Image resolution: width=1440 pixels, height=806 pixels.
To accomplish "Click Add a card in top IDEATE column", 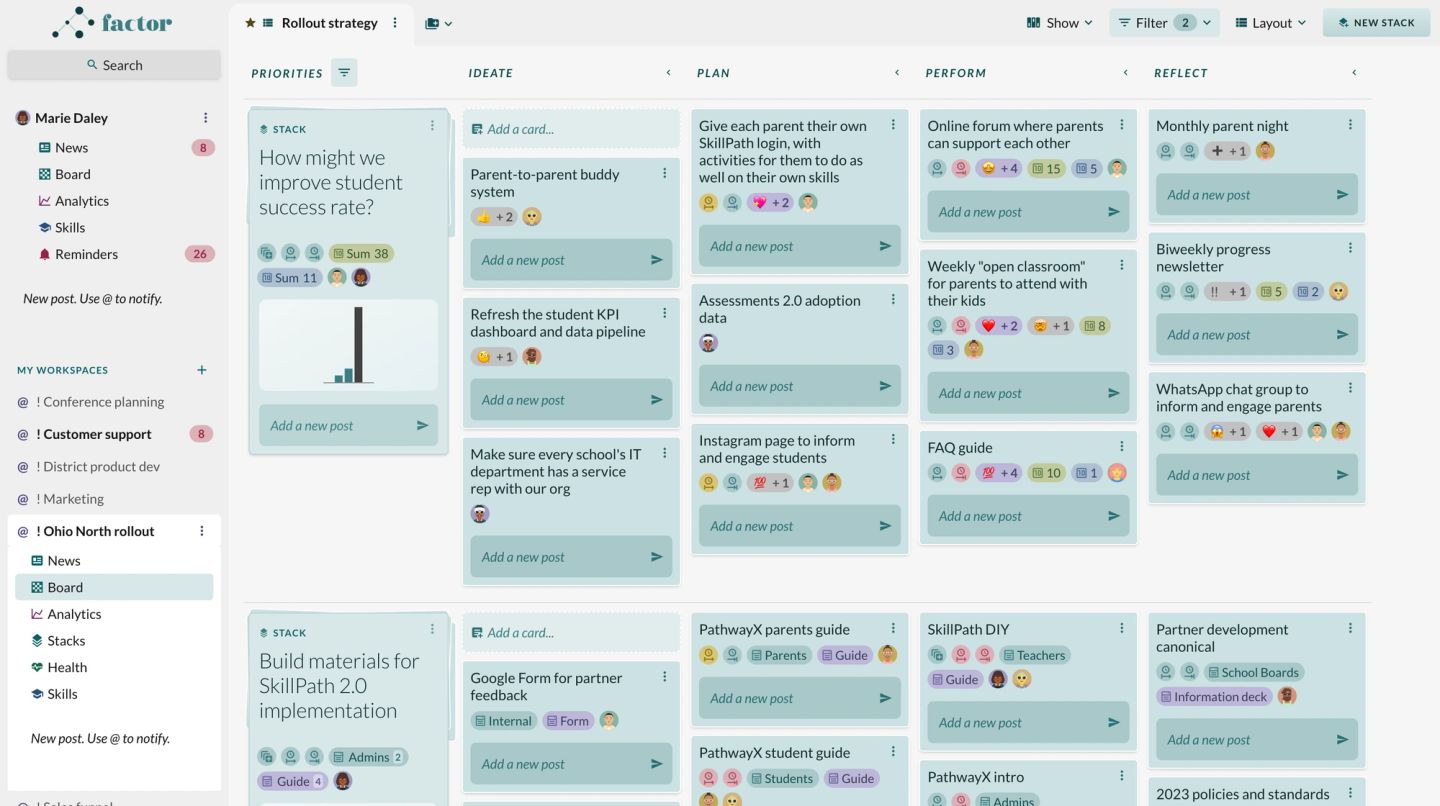I will click(x=571, y=129).
